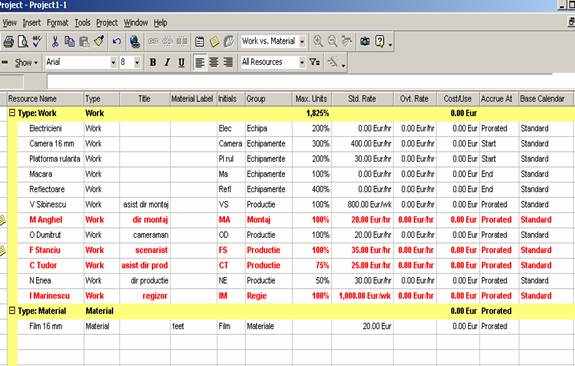
Task: Select the Format Painter brush
Action: (x=99, y=41)
